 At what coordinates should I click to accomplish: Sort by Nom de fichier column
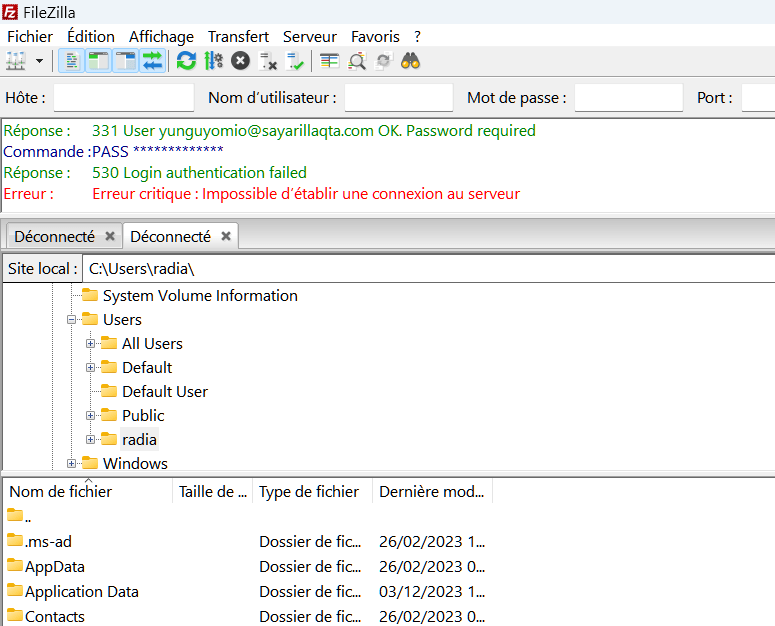pos(88,492)
